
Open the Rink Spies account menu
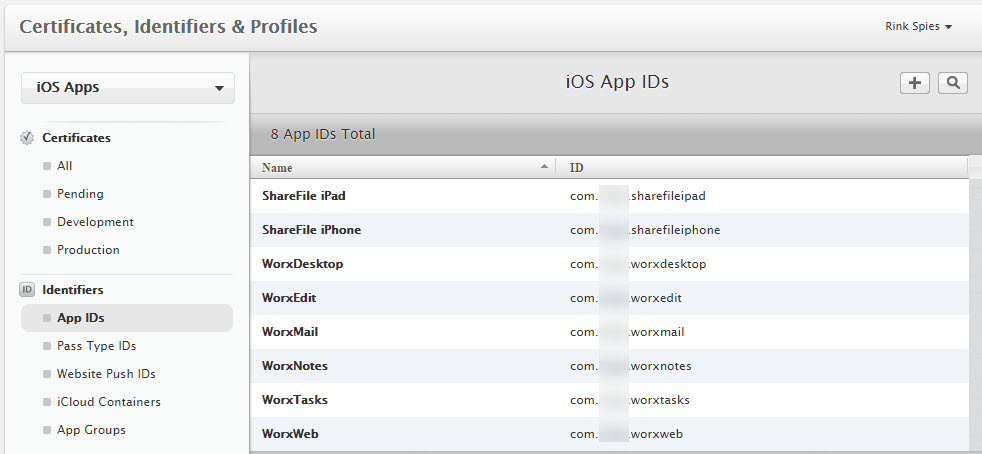point(918,26)
